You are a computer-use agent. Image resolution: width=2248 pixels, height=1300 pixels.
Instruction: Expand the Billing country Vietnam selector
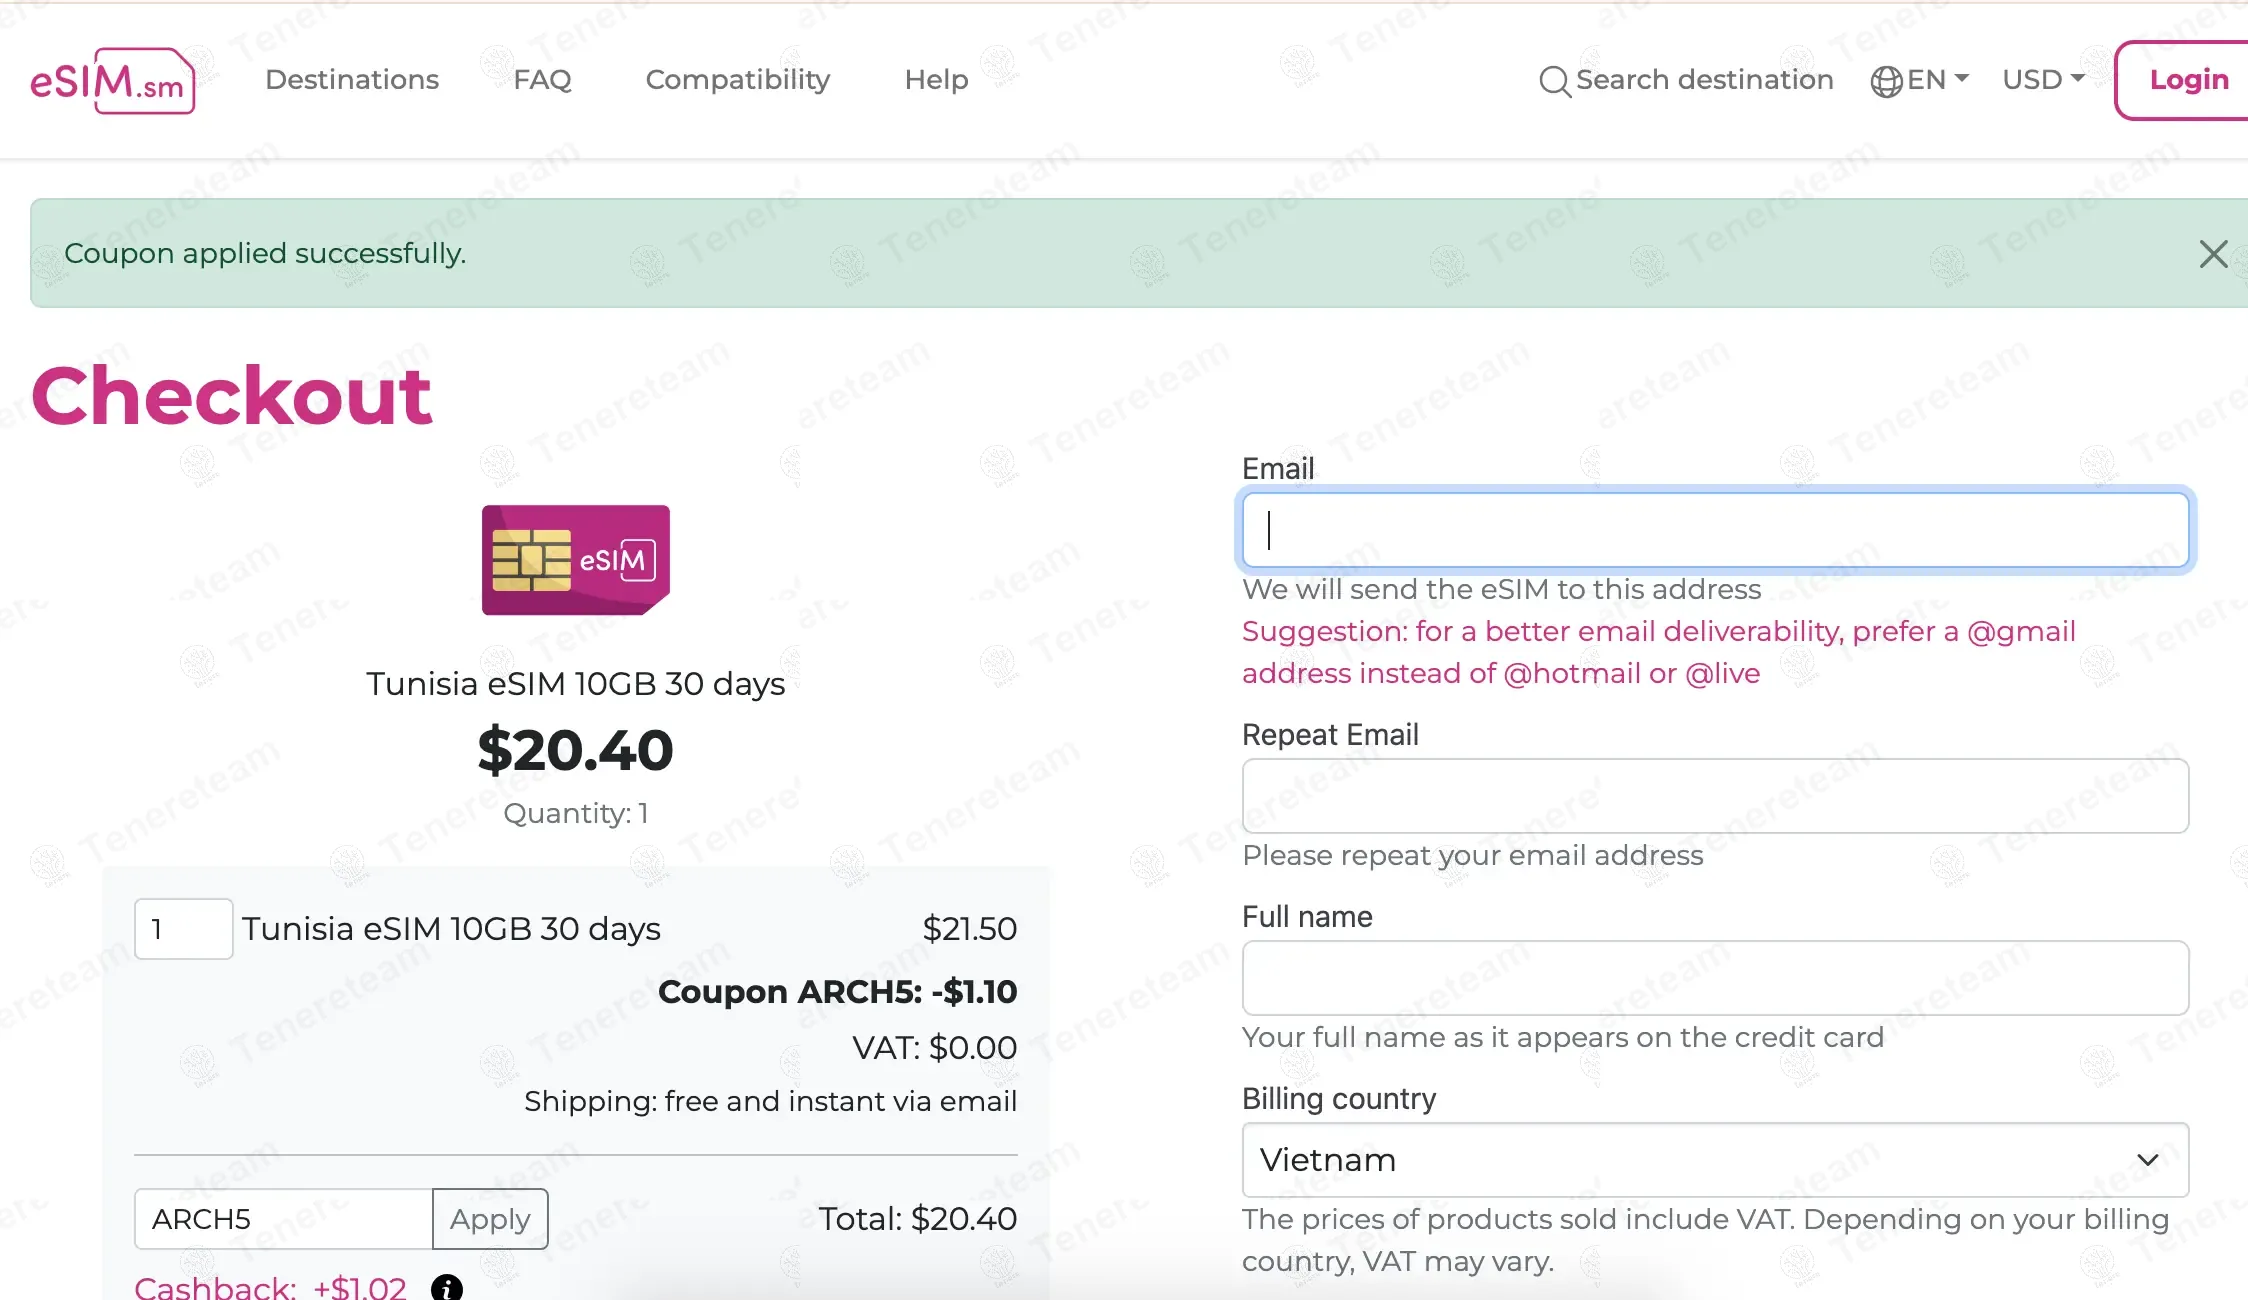(1715, 1160)
